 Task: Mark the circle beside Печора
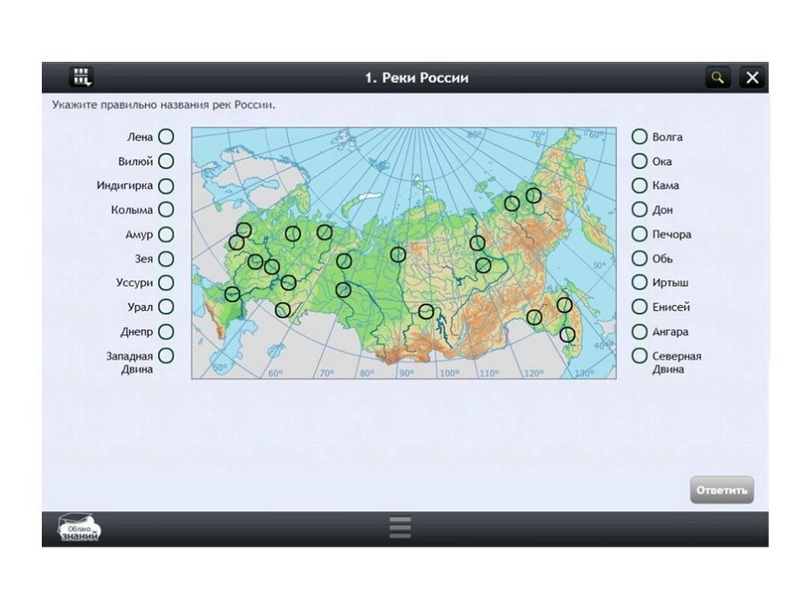(x=639, y=235)
